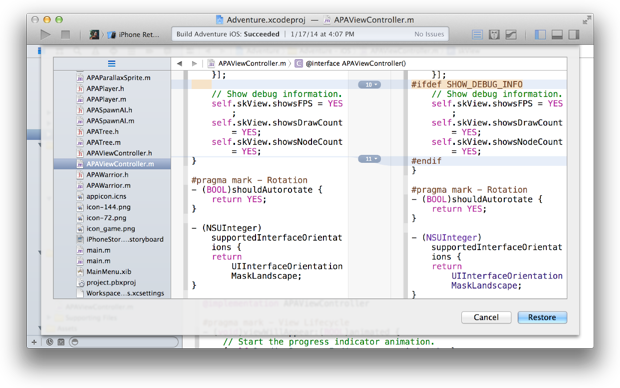Focus the navigator filter search field
The height and width of the screenshot is (388, 620).
tap(124, 342)
